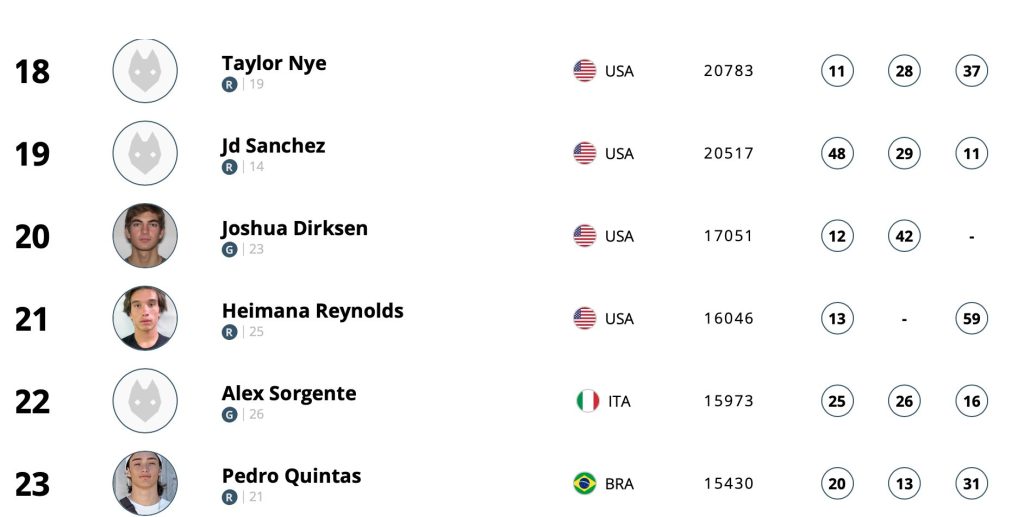This screenshot has height=517, width=1024.
Task: Click Taylor Nye's placeholder wolf avatar
Action: [145, 70]
